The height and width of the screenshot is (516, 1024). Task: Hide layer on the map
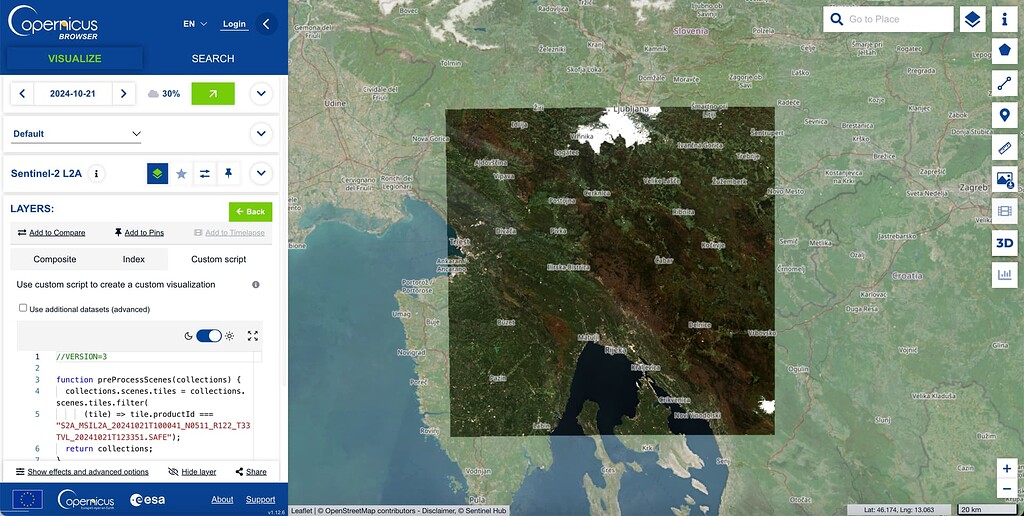(193, 472)
